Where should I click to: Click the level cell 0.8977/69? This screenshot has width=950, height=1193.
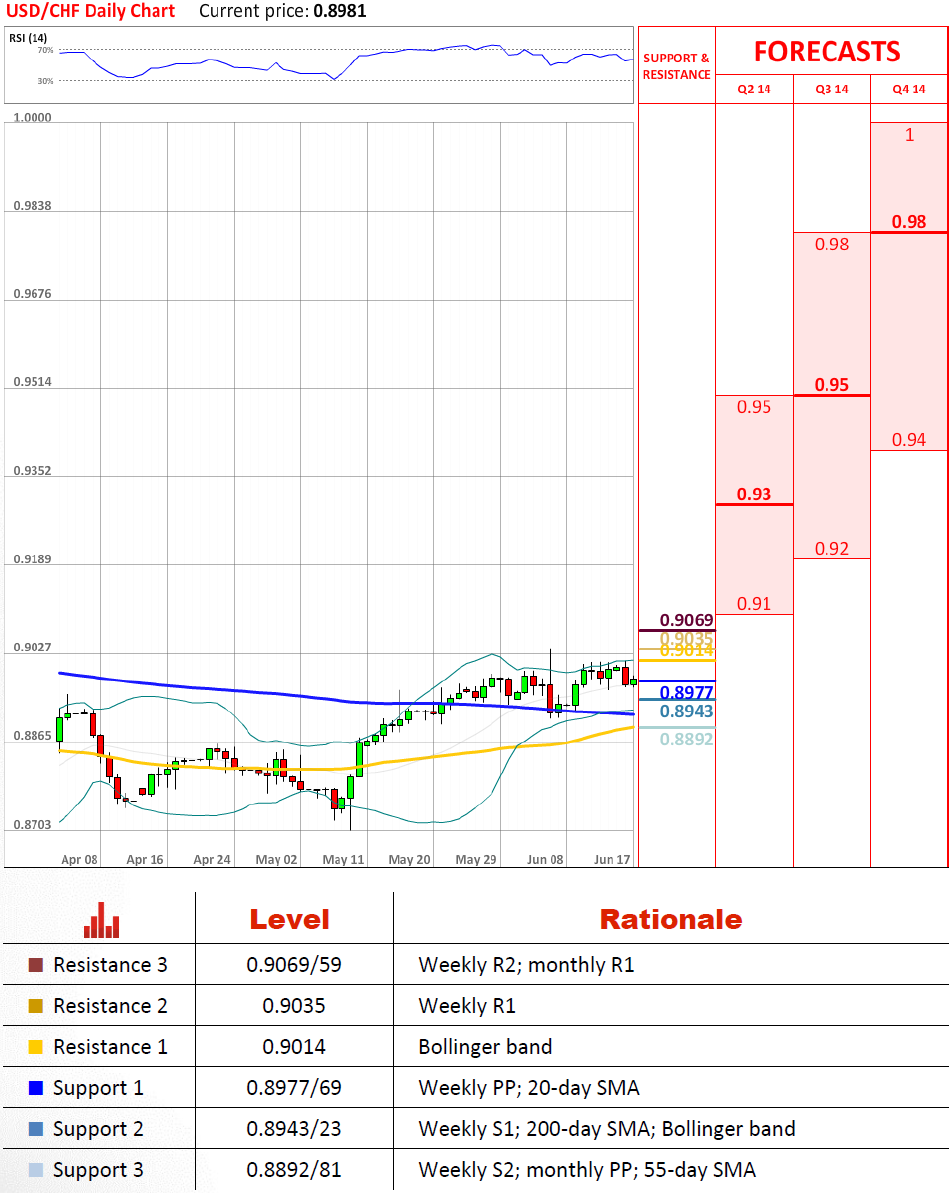(x=294, y=1088)
